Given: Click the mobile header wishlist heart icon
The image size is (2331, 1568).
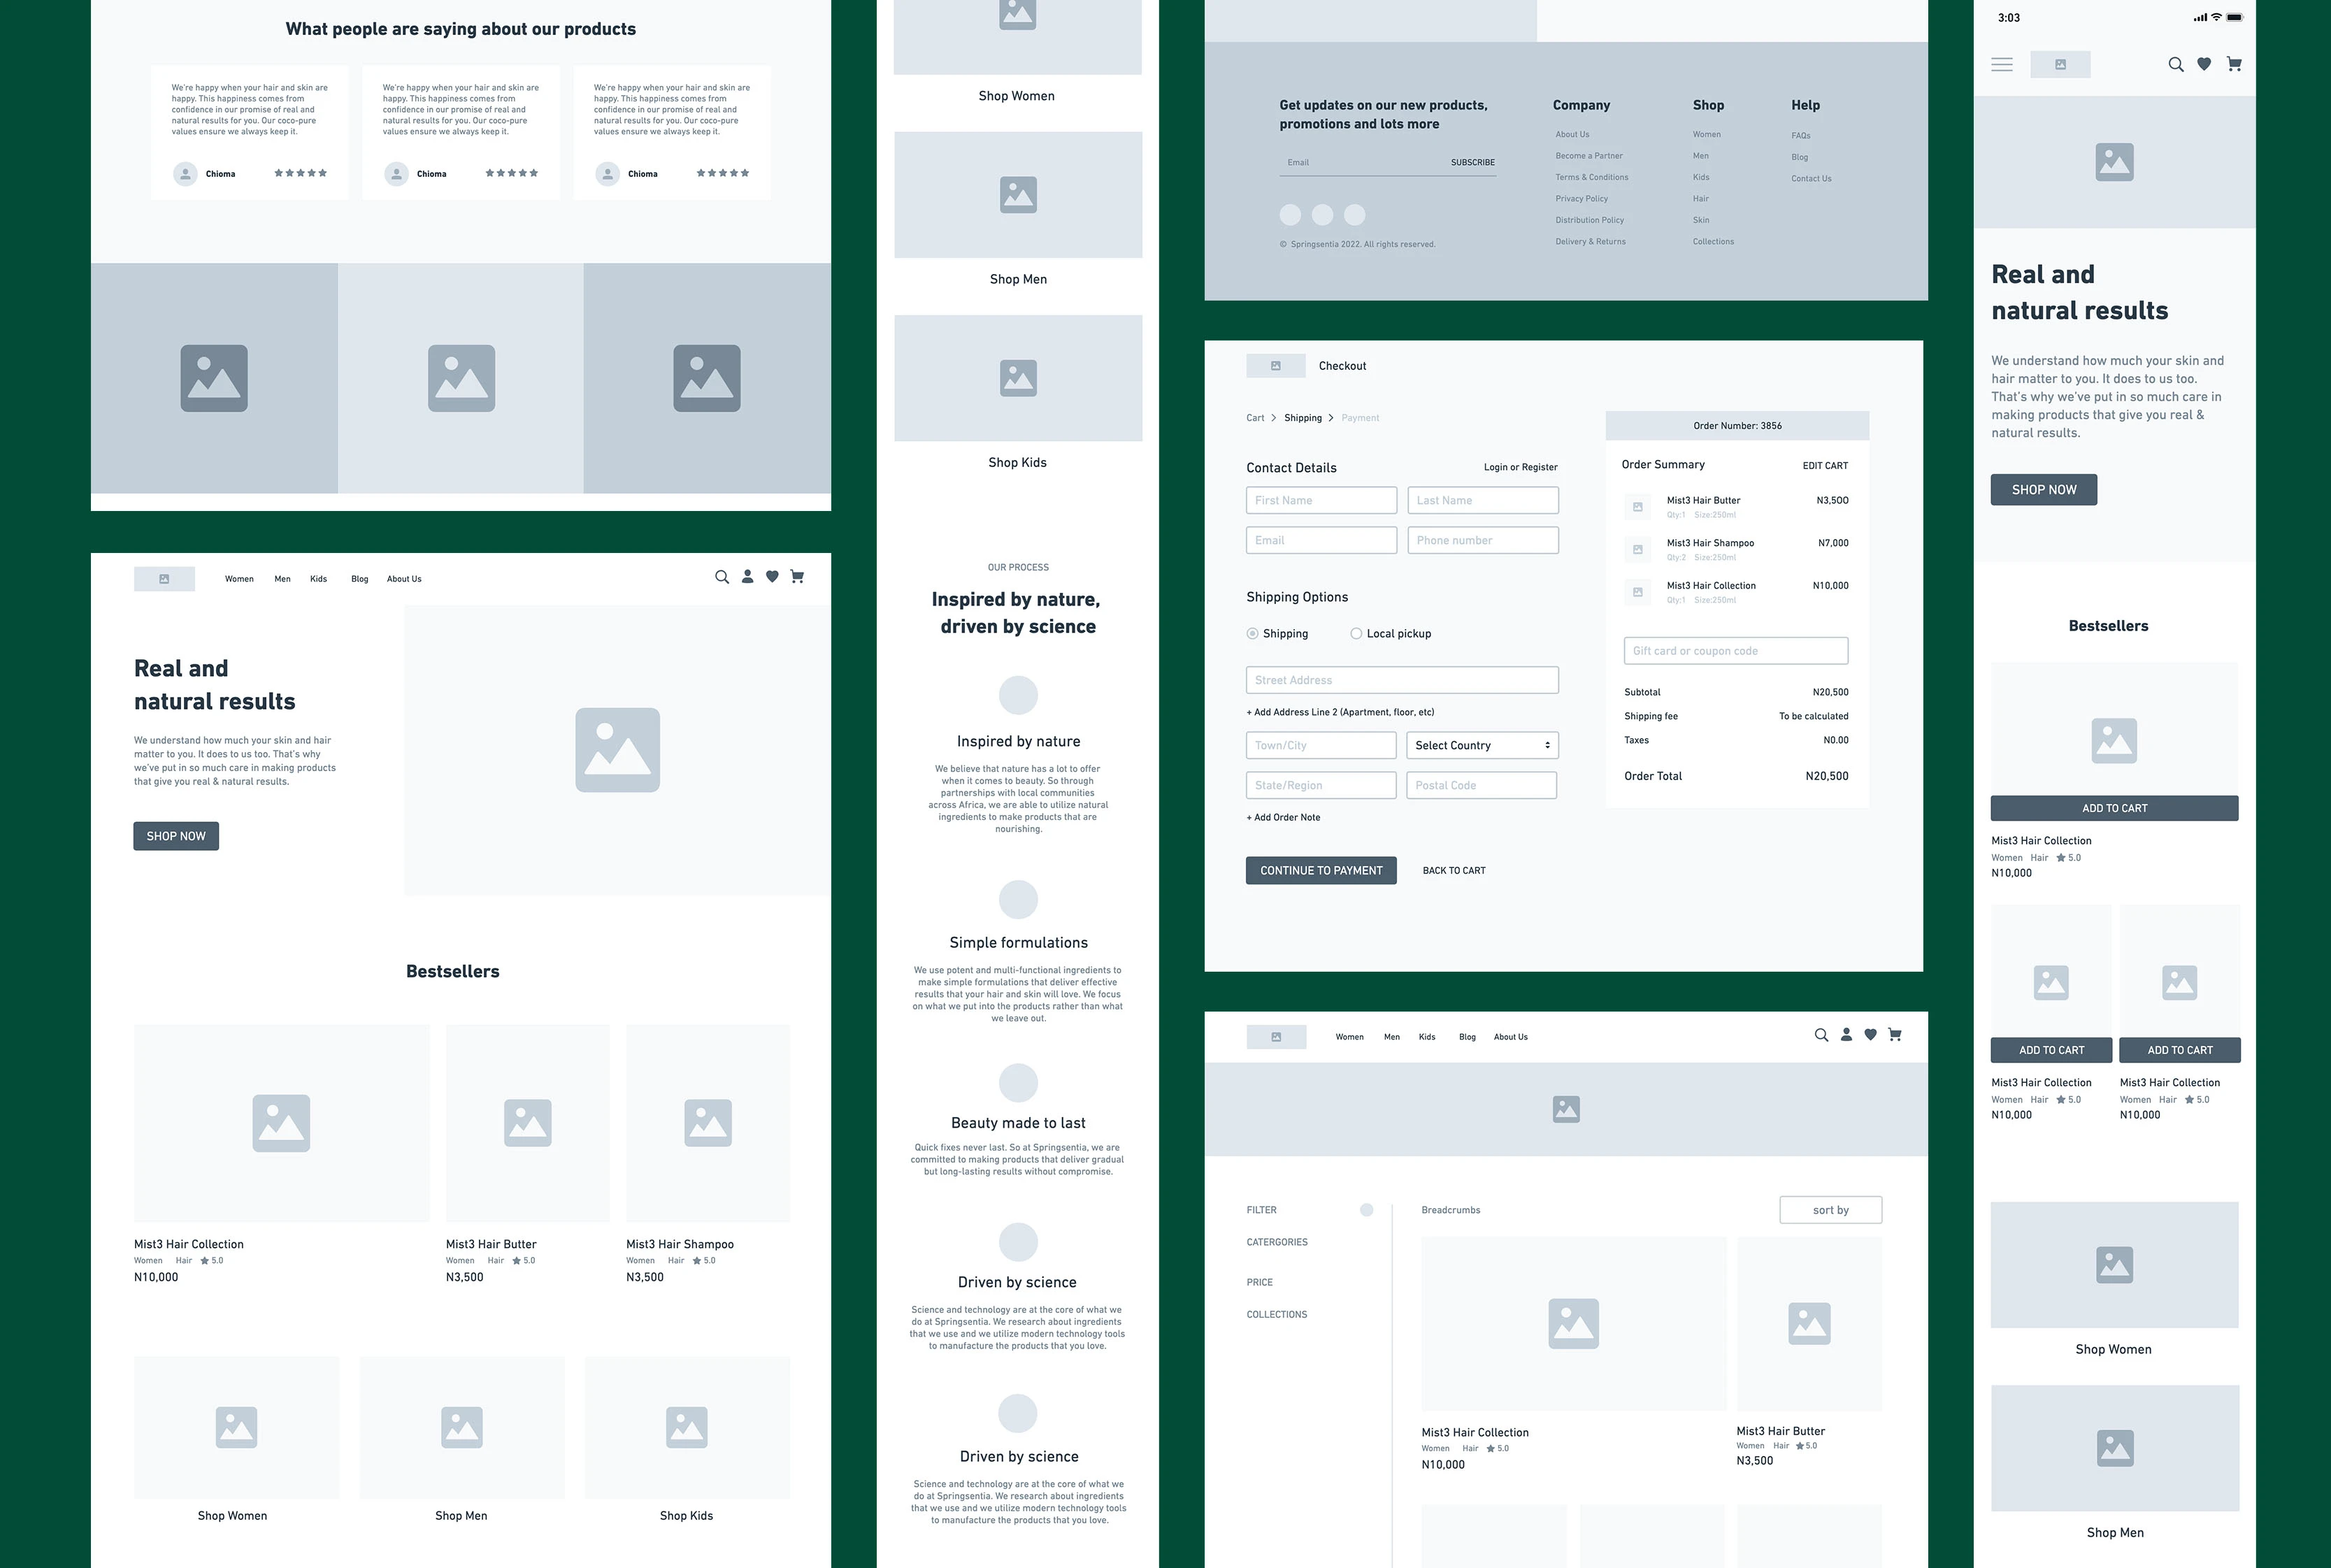Looking at the screenshot, I should (x=2204, y=64).
